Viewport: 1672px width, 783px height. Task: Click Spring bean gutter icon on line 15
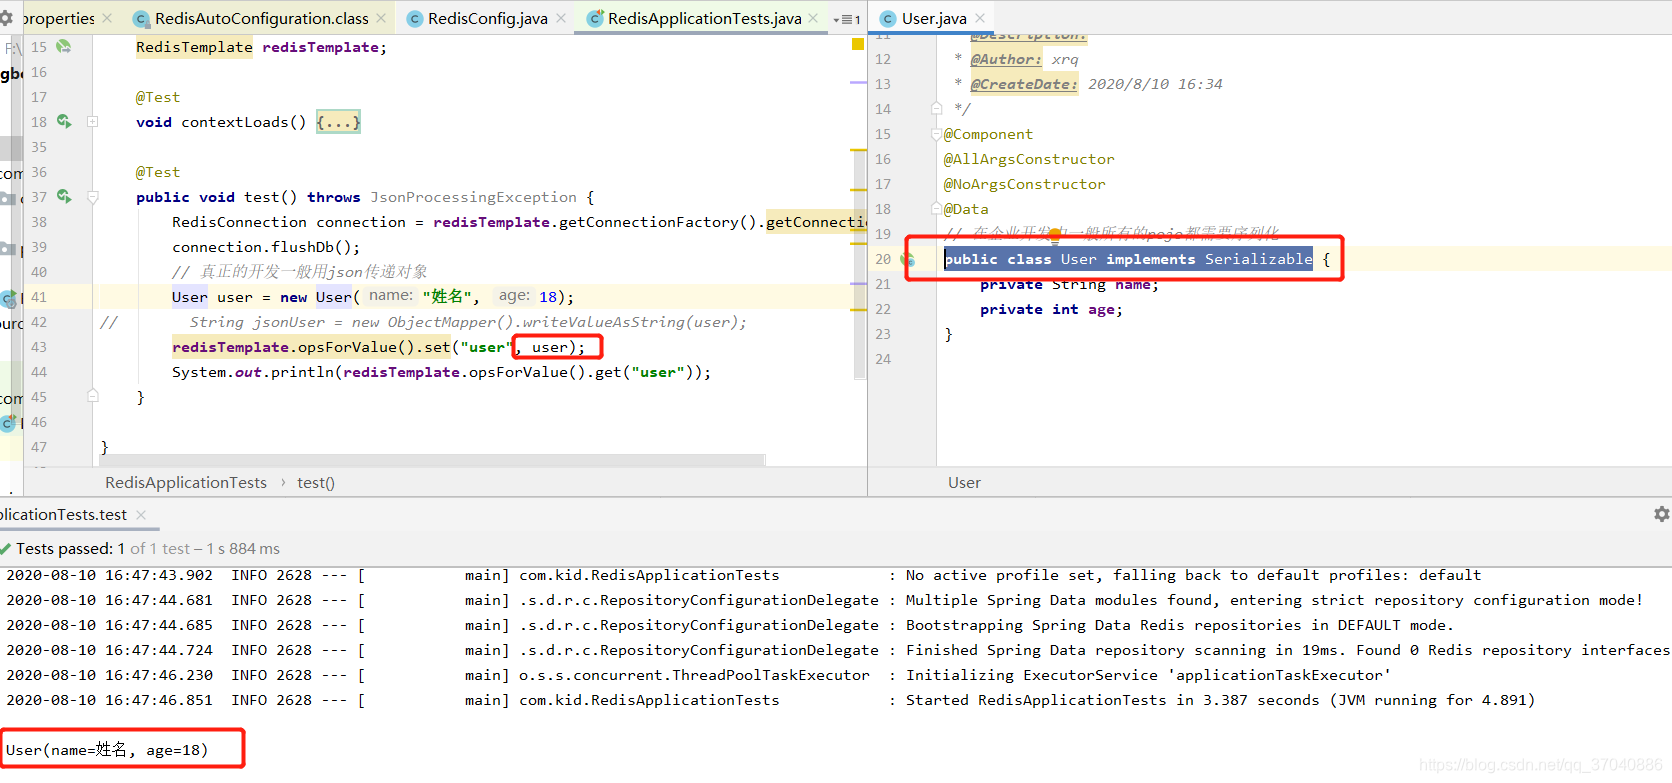click(x=64, y=46)
